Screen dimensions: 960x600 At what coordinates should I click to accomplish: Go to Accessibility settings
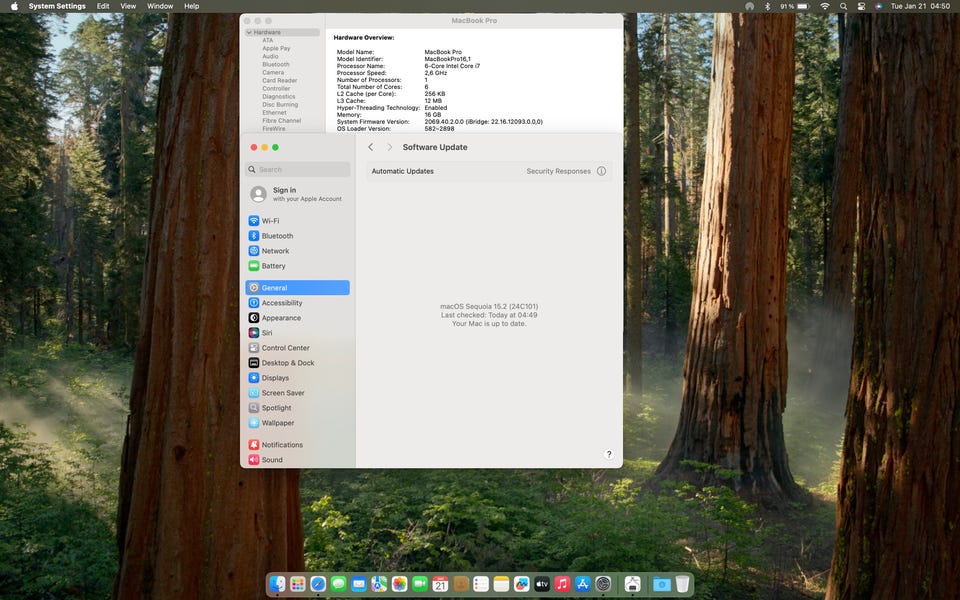click(x=281, y=303)
